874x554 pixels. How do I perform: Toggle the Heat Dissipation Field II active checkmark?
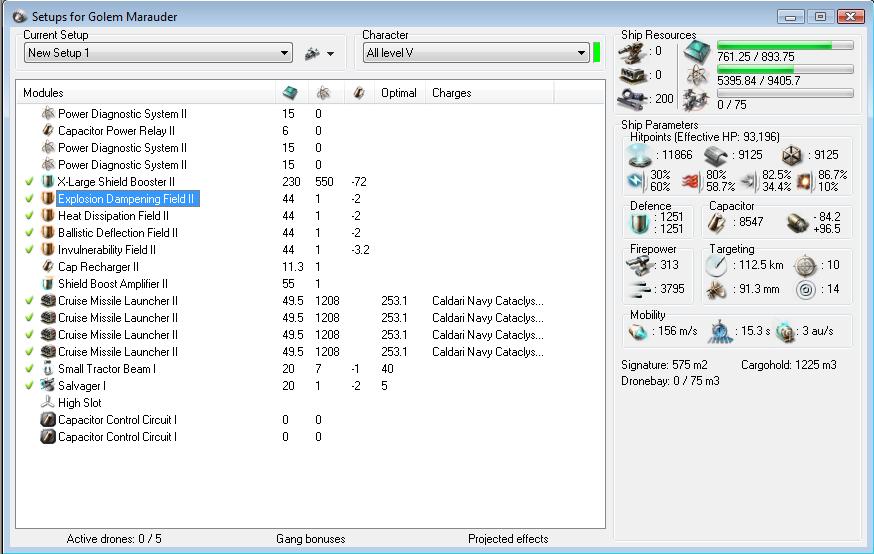(x=30, y=216)
